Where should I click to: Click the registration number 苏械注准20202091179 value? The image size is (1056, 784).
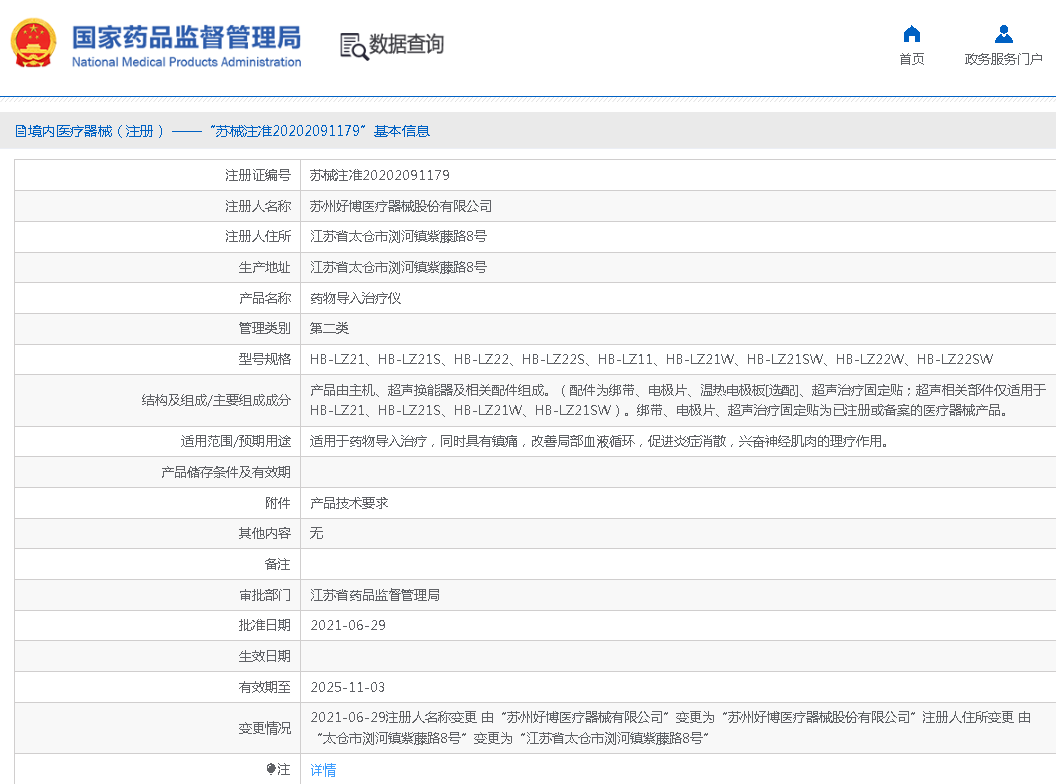[380, 175]
